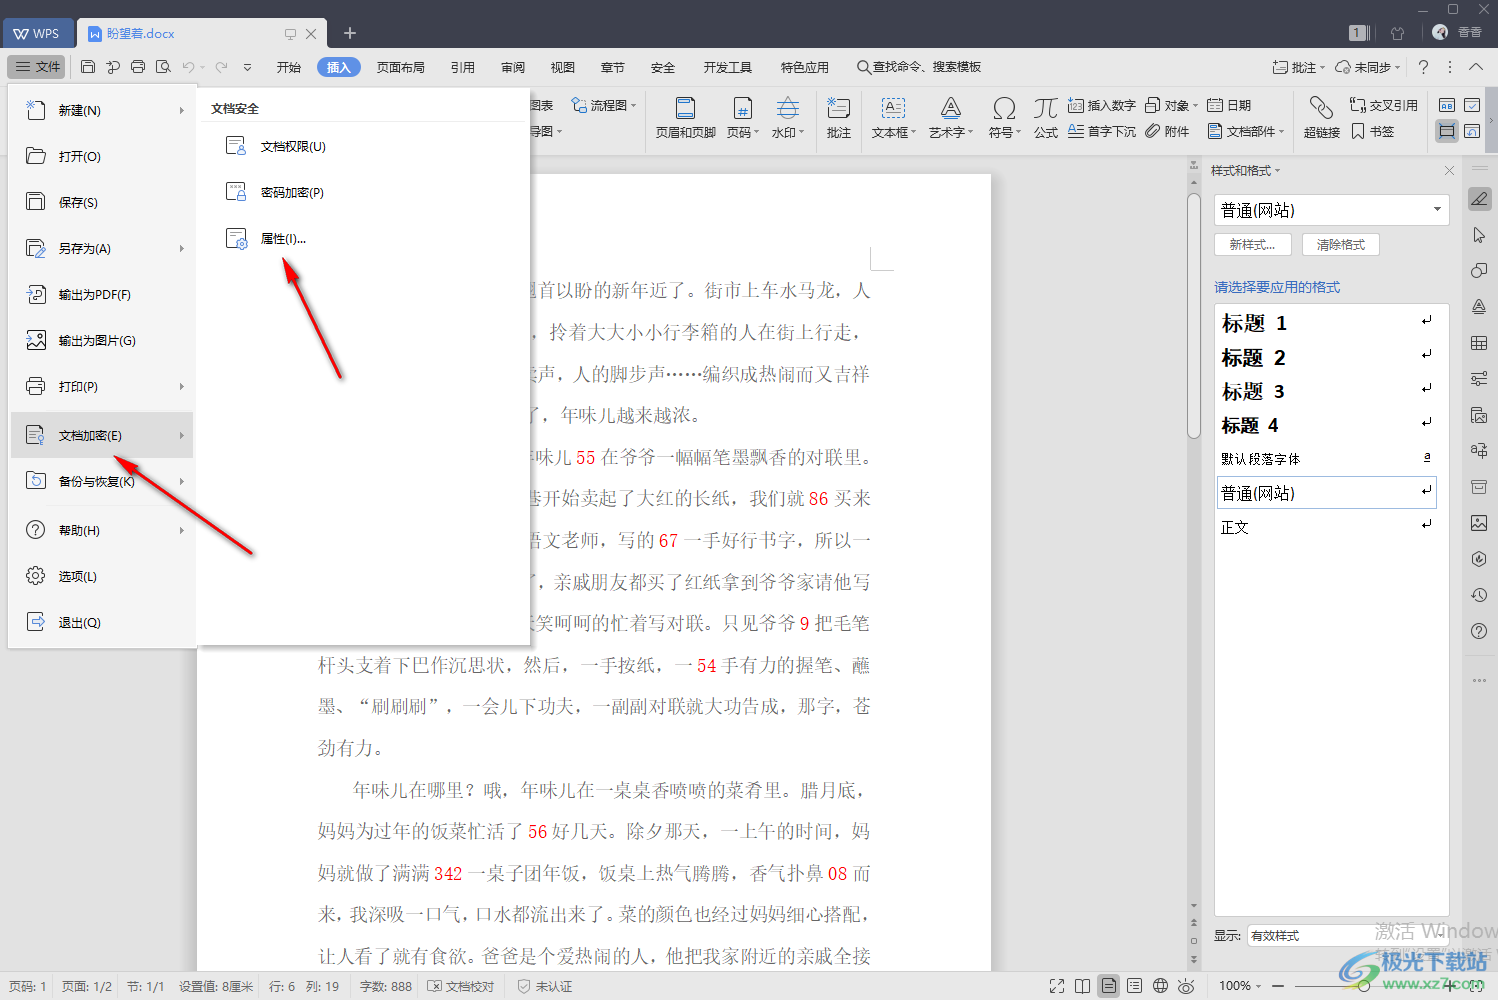Click the undo arrow icon
1498x1000 pixels.
(188, 67)
